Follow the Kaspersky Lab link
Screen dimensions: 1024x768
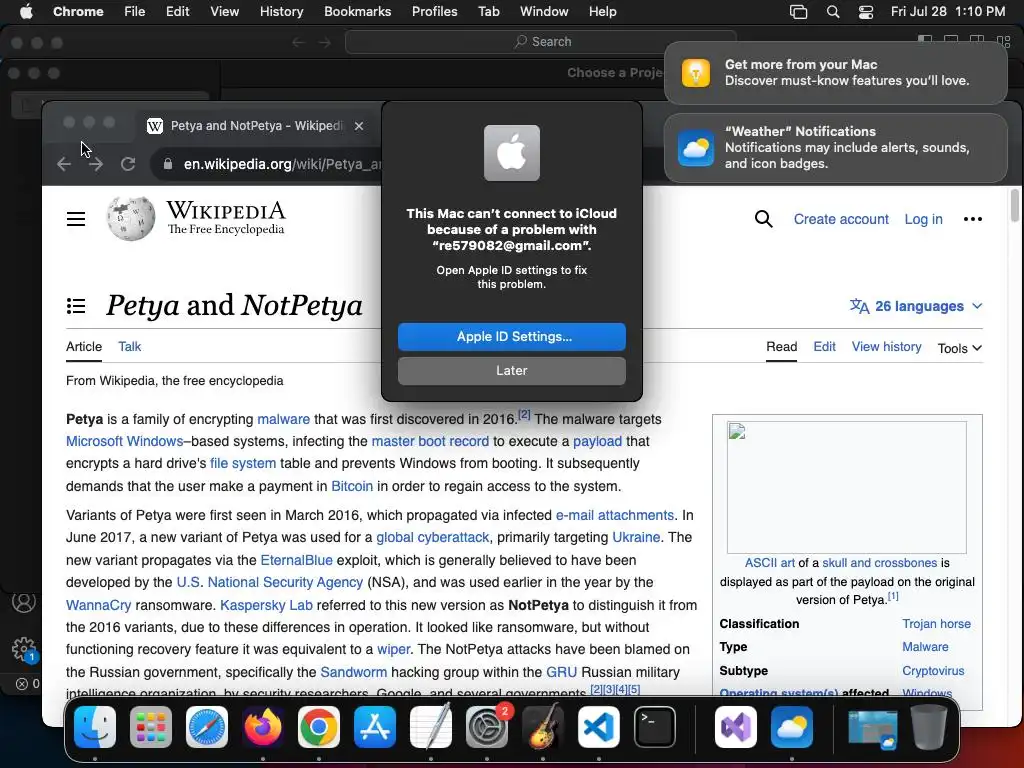coord(266,605)
